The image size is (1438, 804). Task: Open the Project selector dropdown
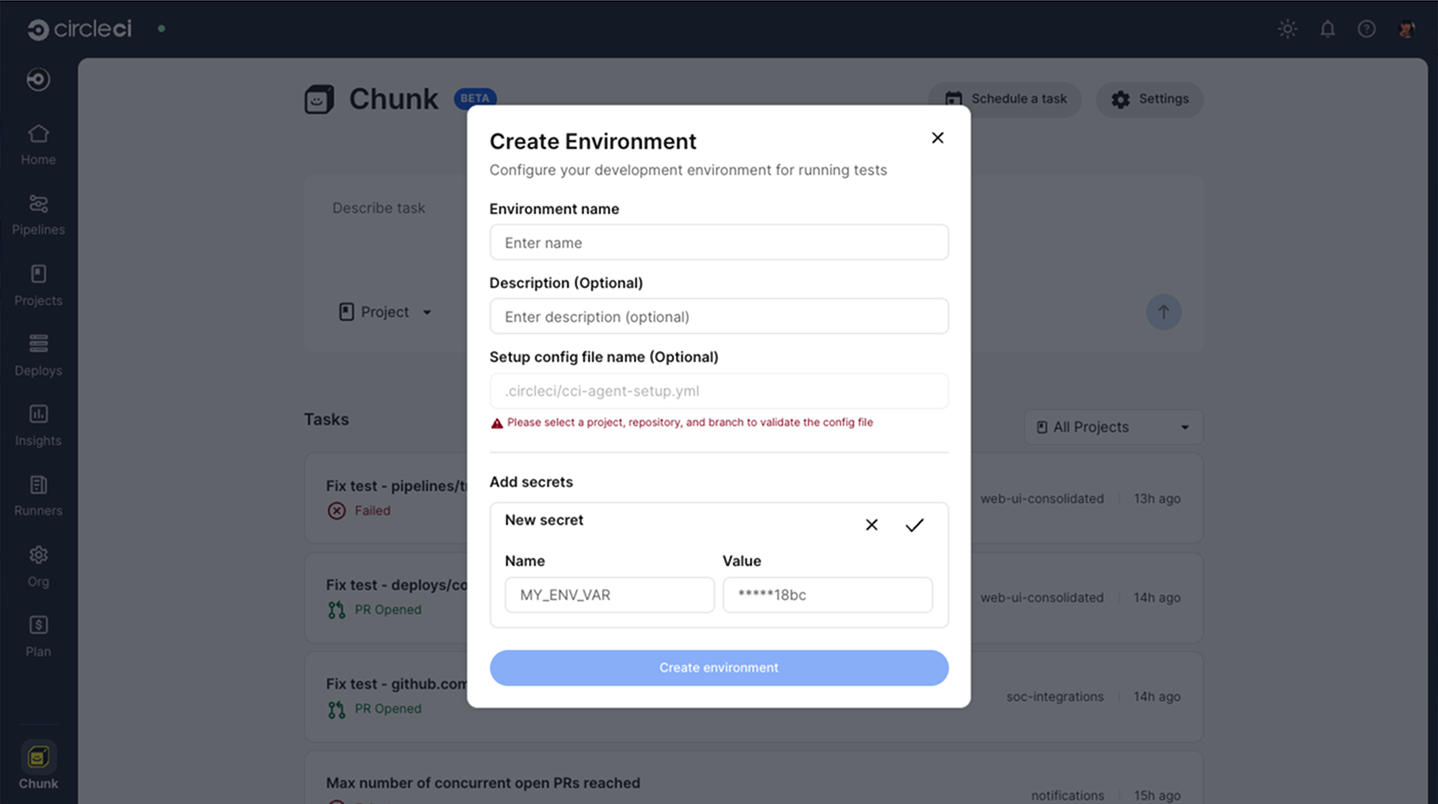pos(386,311)
